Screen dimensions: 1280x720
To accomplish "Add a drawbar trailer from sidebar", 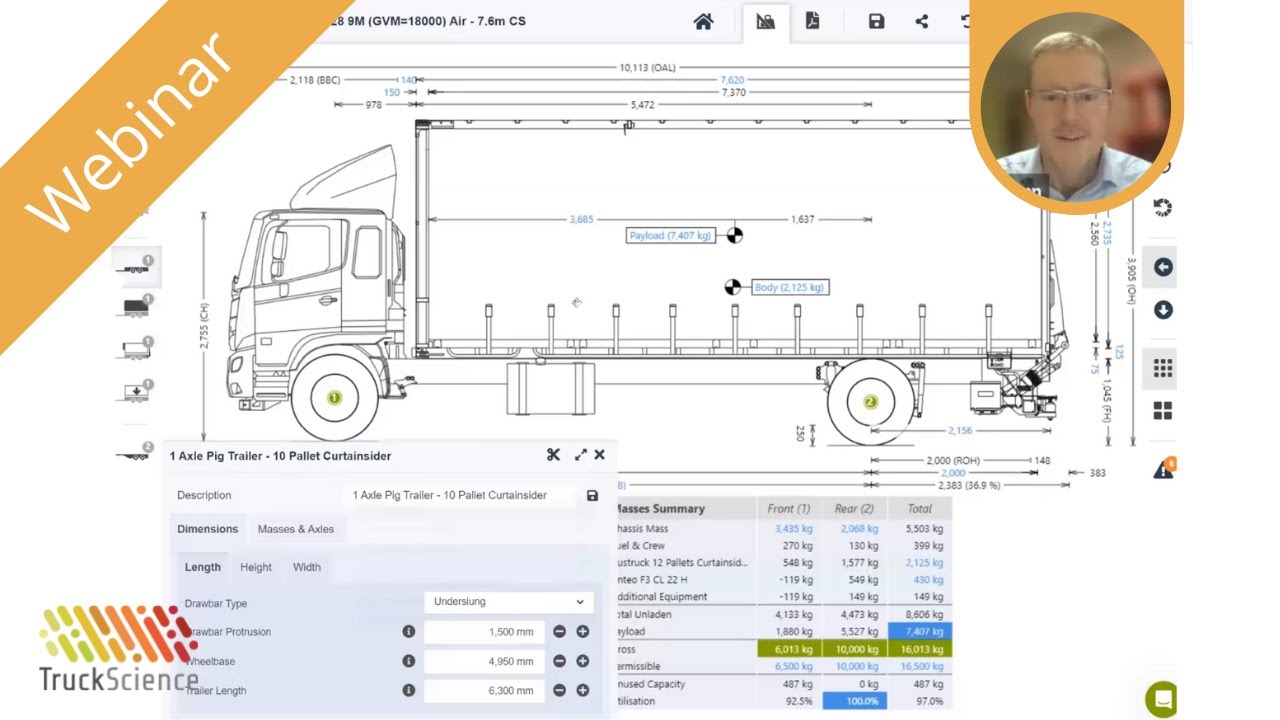I will coord(134,267).
